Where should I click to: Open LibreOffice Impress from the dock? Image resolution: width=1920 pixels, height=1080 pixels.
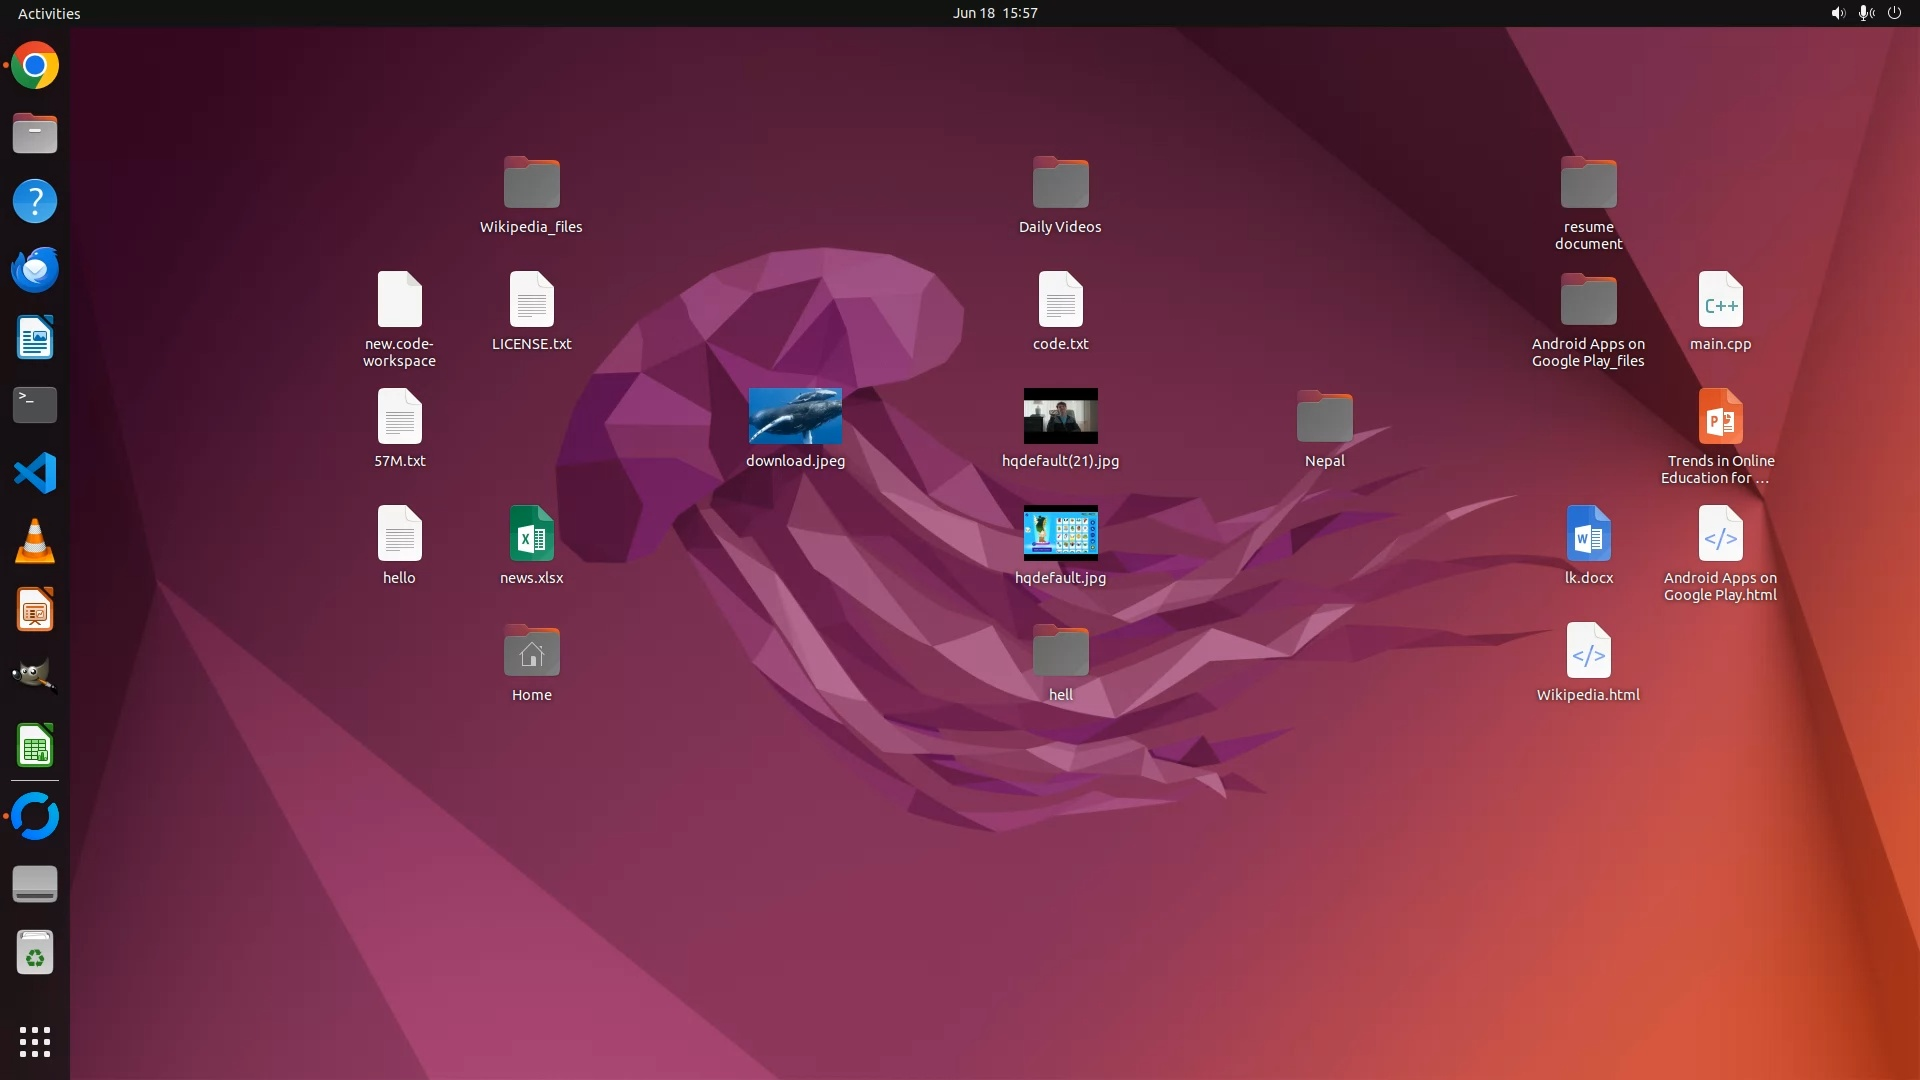35,609
